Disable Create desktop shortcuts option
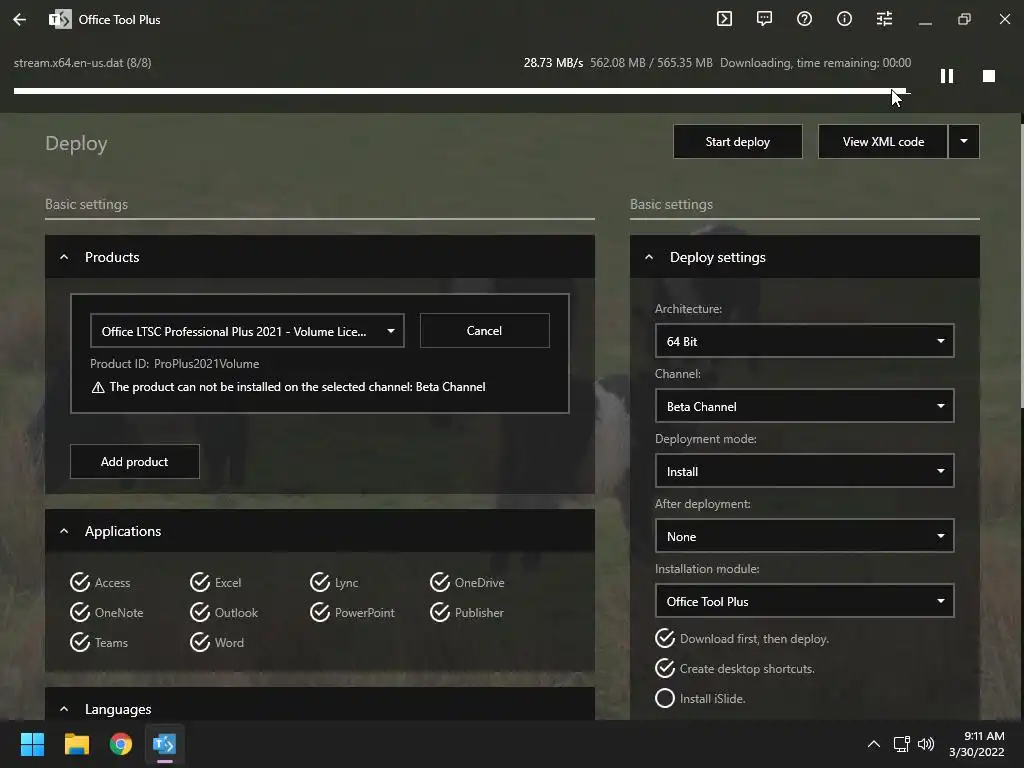Screen dimensions: 1024x768 click(735, 668)
